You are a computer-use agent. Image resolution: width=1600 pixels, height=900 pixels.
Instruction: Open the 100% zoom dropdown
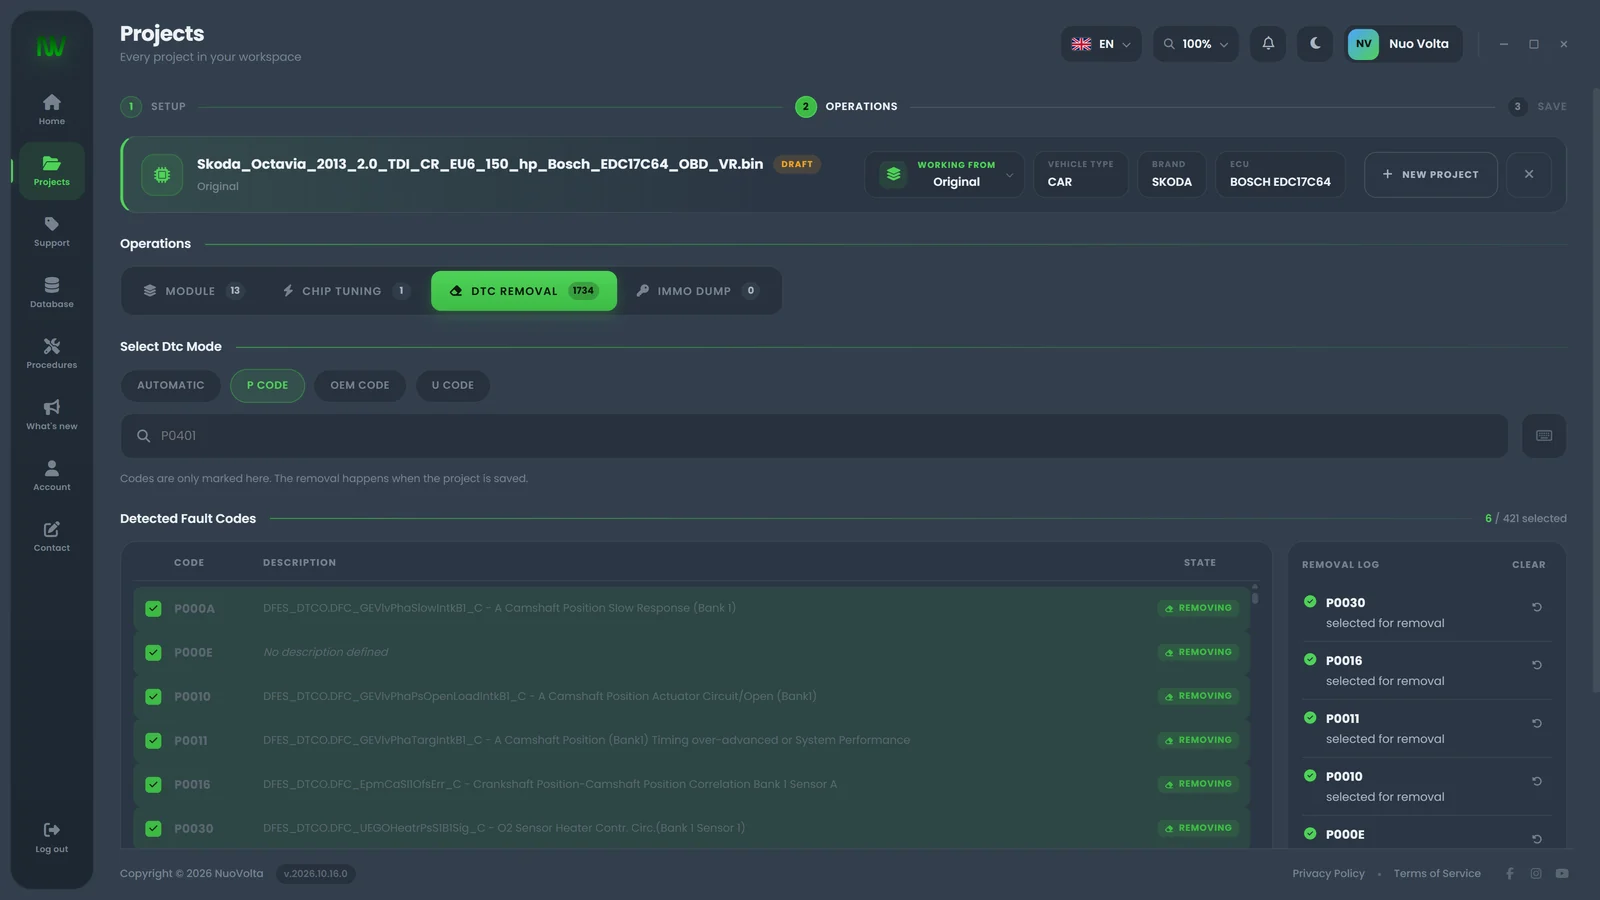point(1196,44)
